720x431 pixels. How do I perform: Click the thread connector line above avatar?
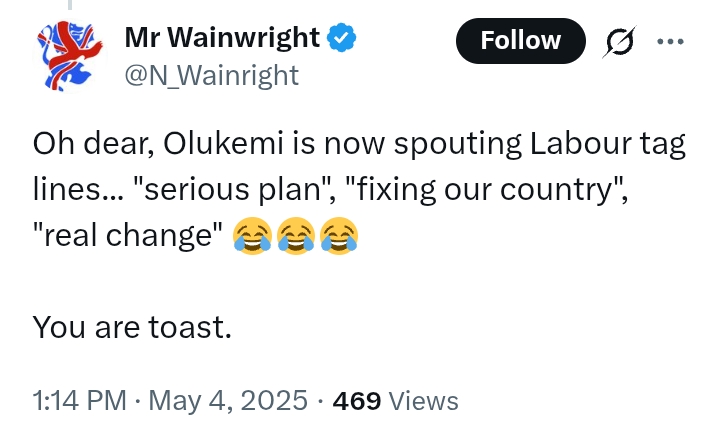tap(70, 5)
